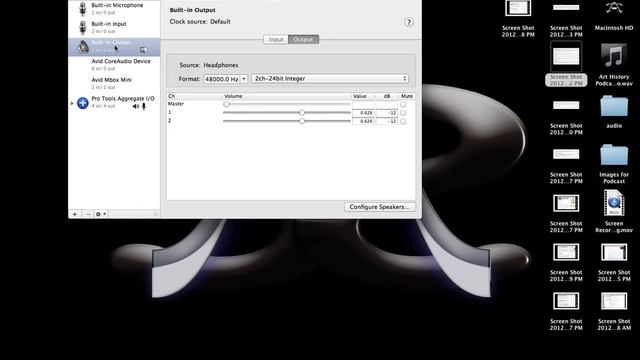
Task: Click the dB column header
Action: coord(387,96)
